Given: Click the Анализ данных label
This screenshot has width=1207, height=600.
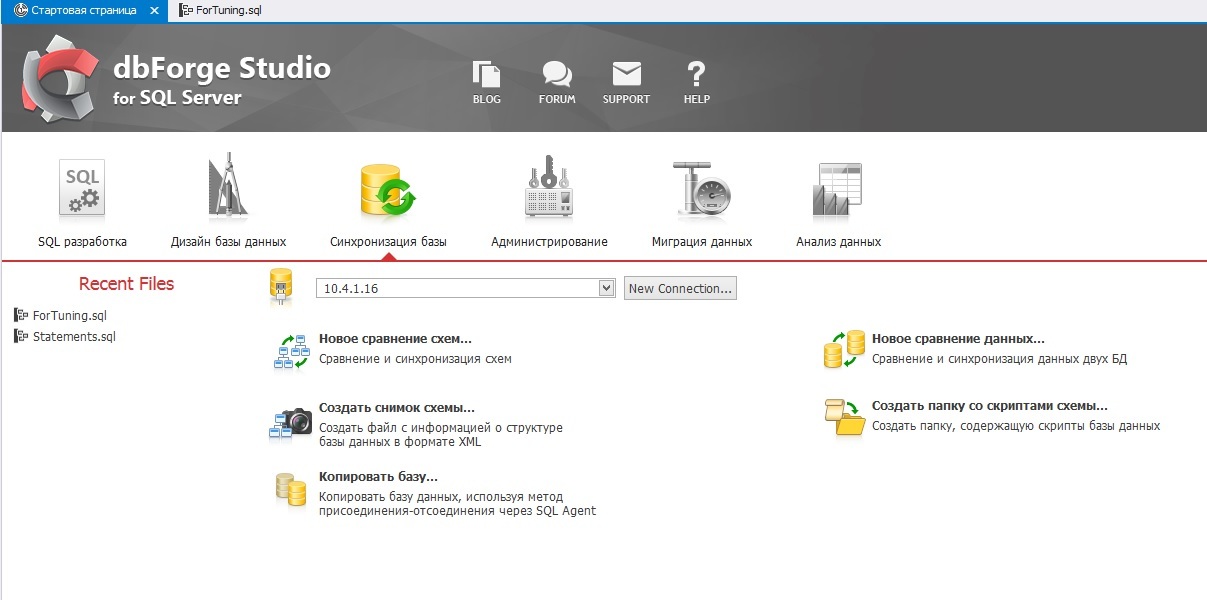Looking at the screenshot, I should coord(838,242).
